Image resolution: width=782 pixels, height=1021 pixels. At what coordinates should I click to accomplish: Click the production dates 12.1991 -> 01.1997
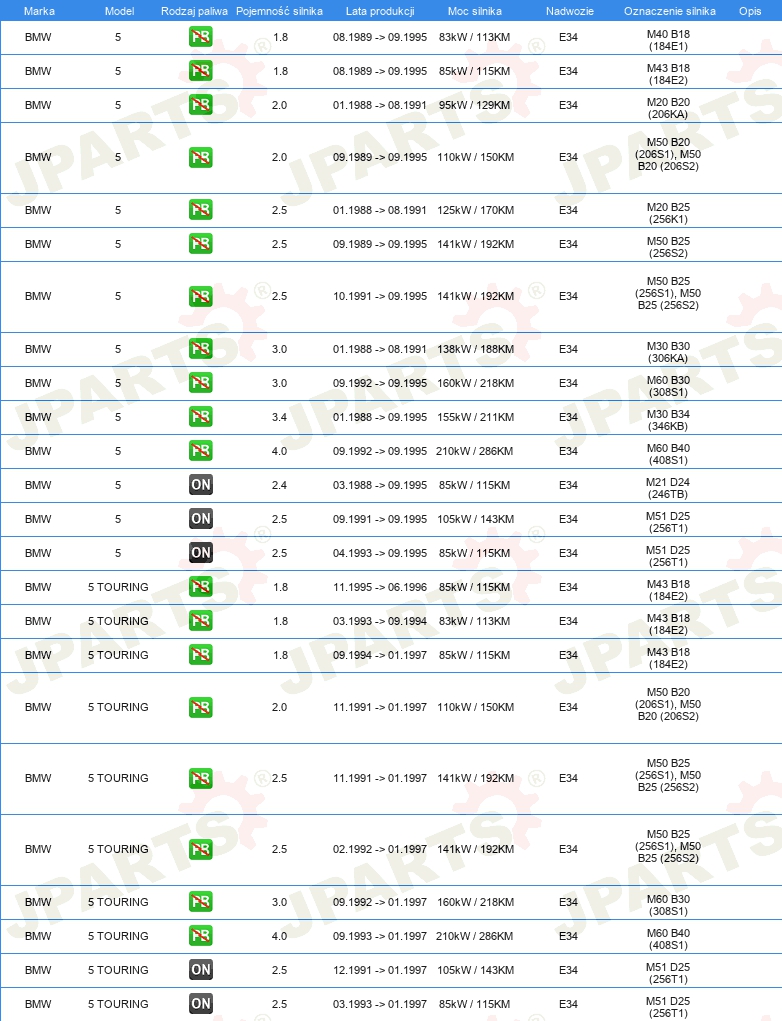380,970
